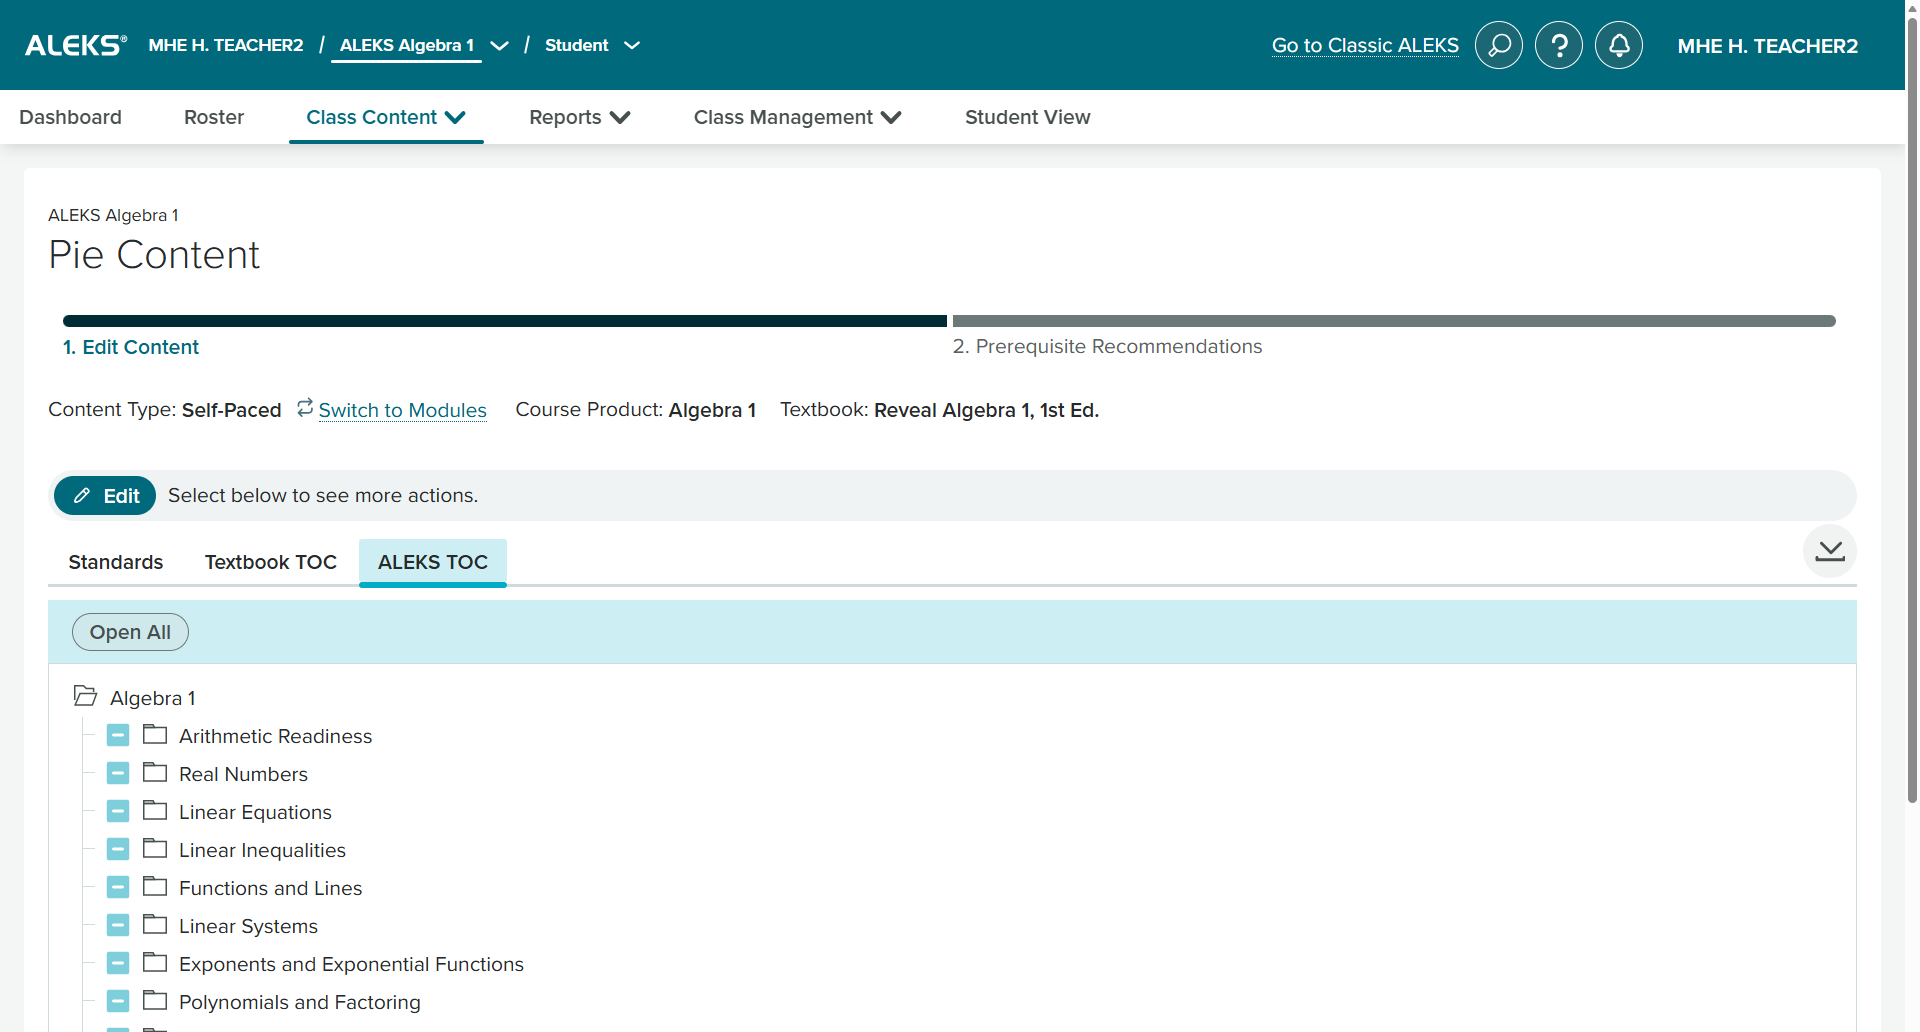Viewport: 1920px width, 1032px height.
Task: Toggle the Polynomials and Factoring checkbox
Action: pos(118,1002)
